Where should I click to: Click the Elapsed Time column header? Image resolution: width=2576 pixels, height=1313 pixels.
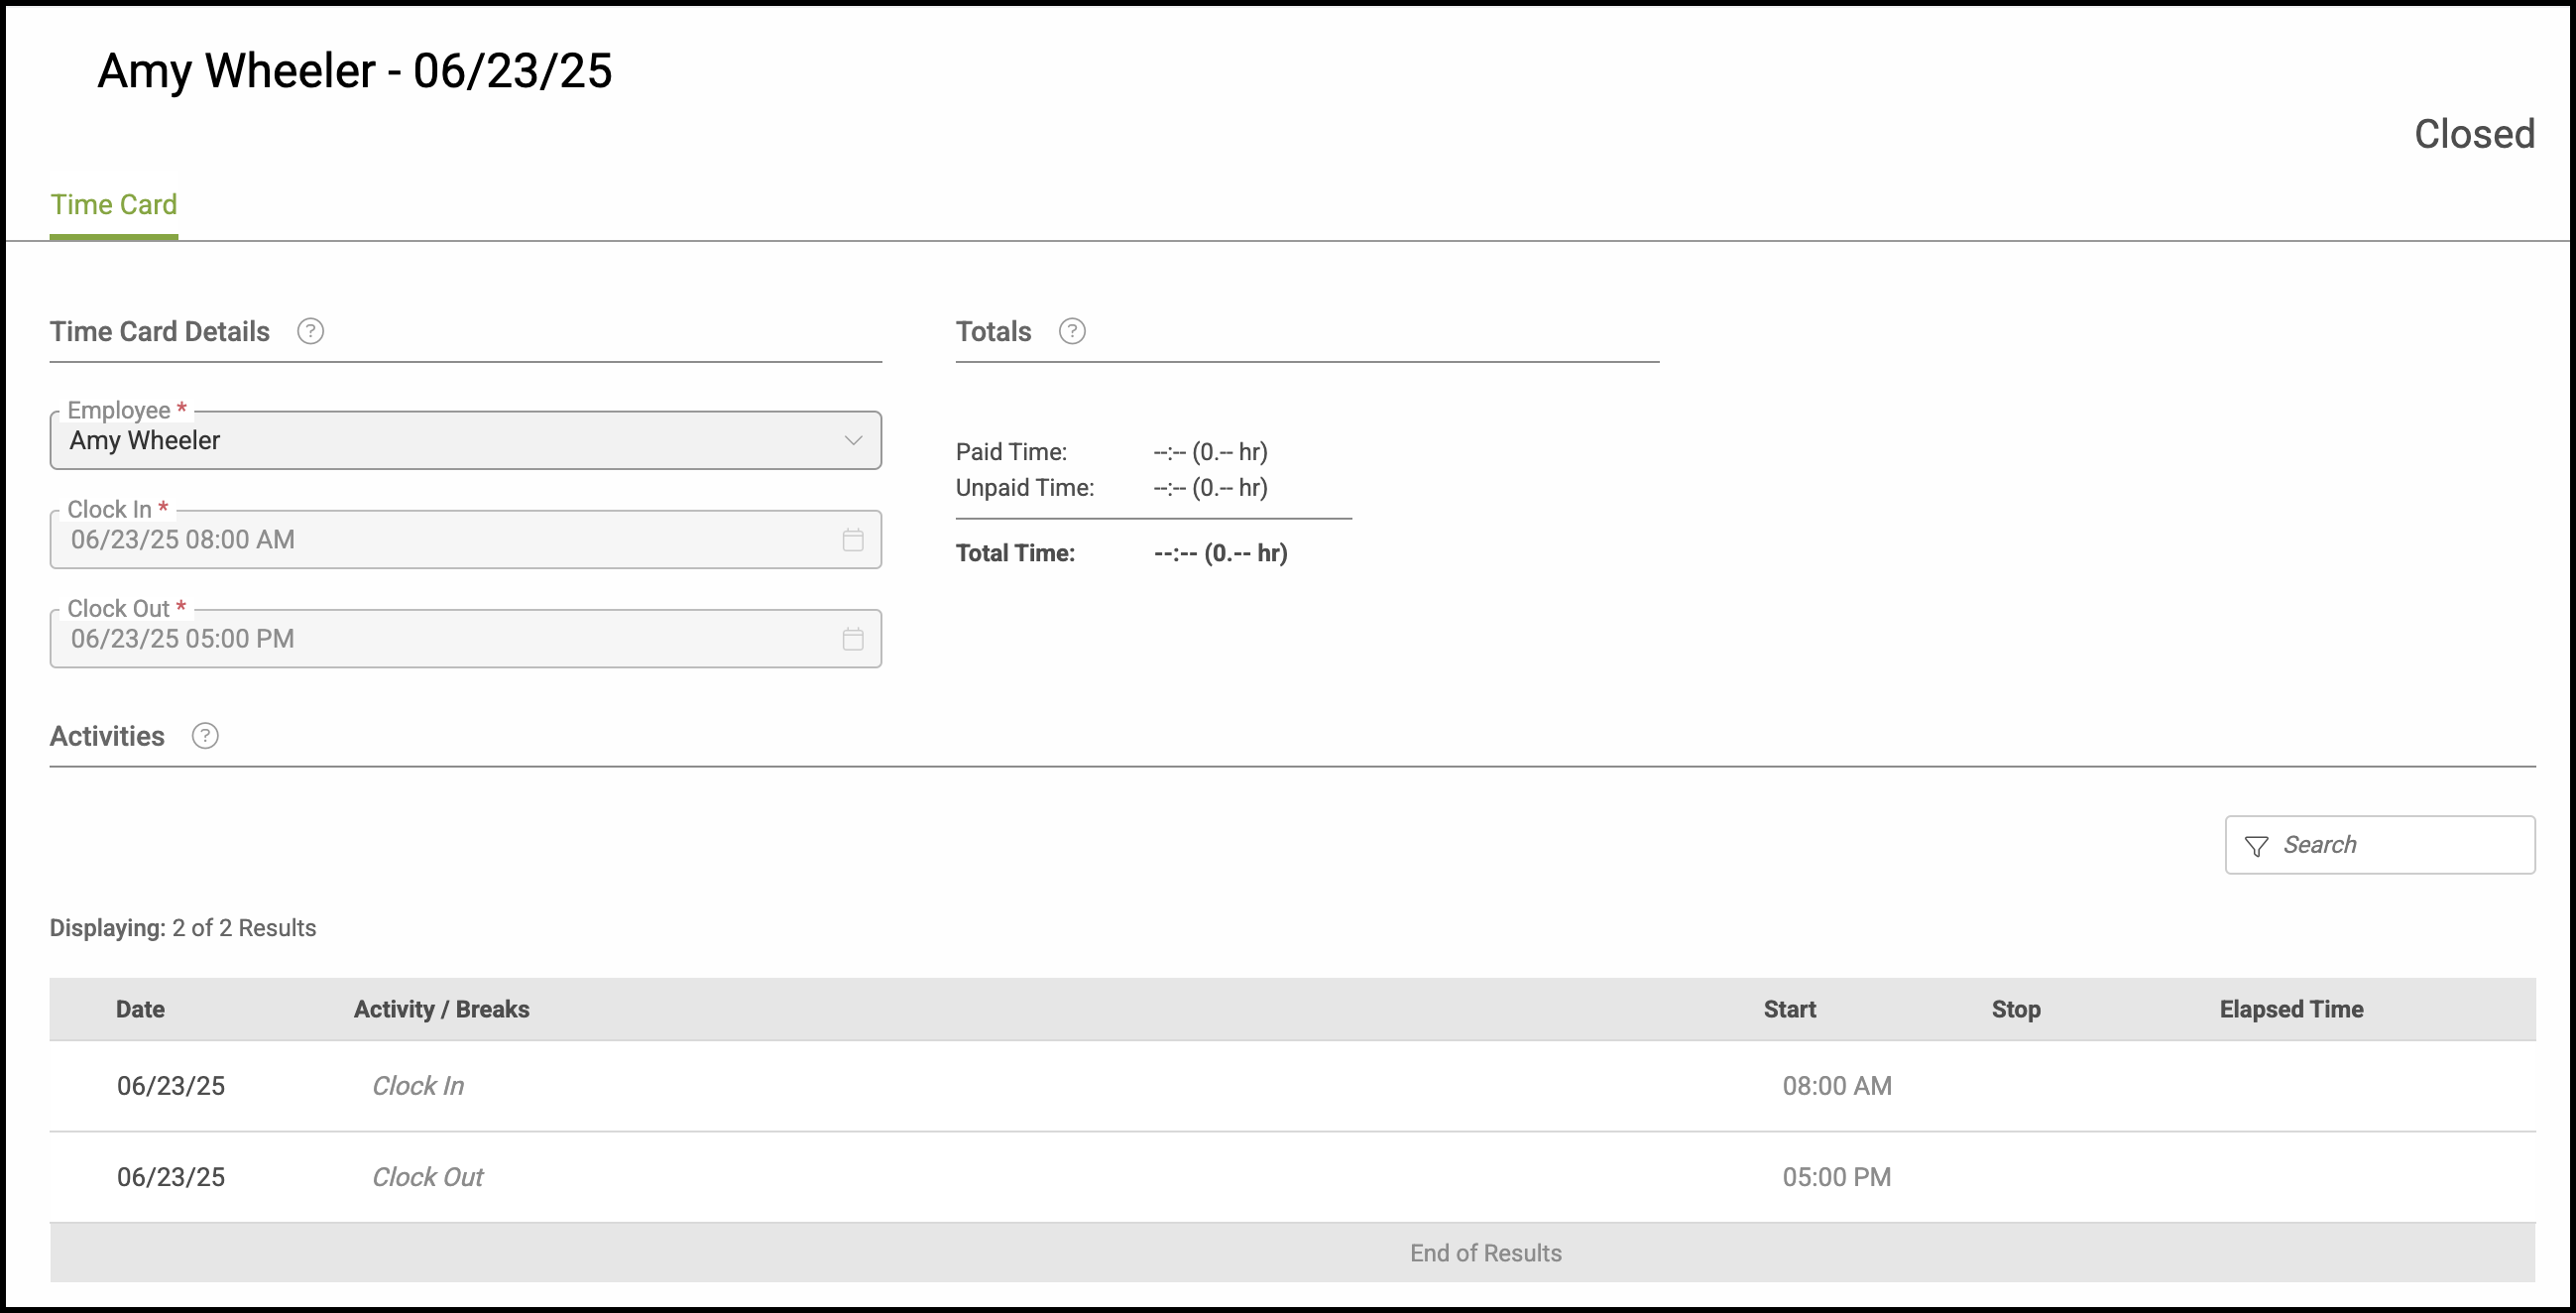(x=2291, y=1009)
